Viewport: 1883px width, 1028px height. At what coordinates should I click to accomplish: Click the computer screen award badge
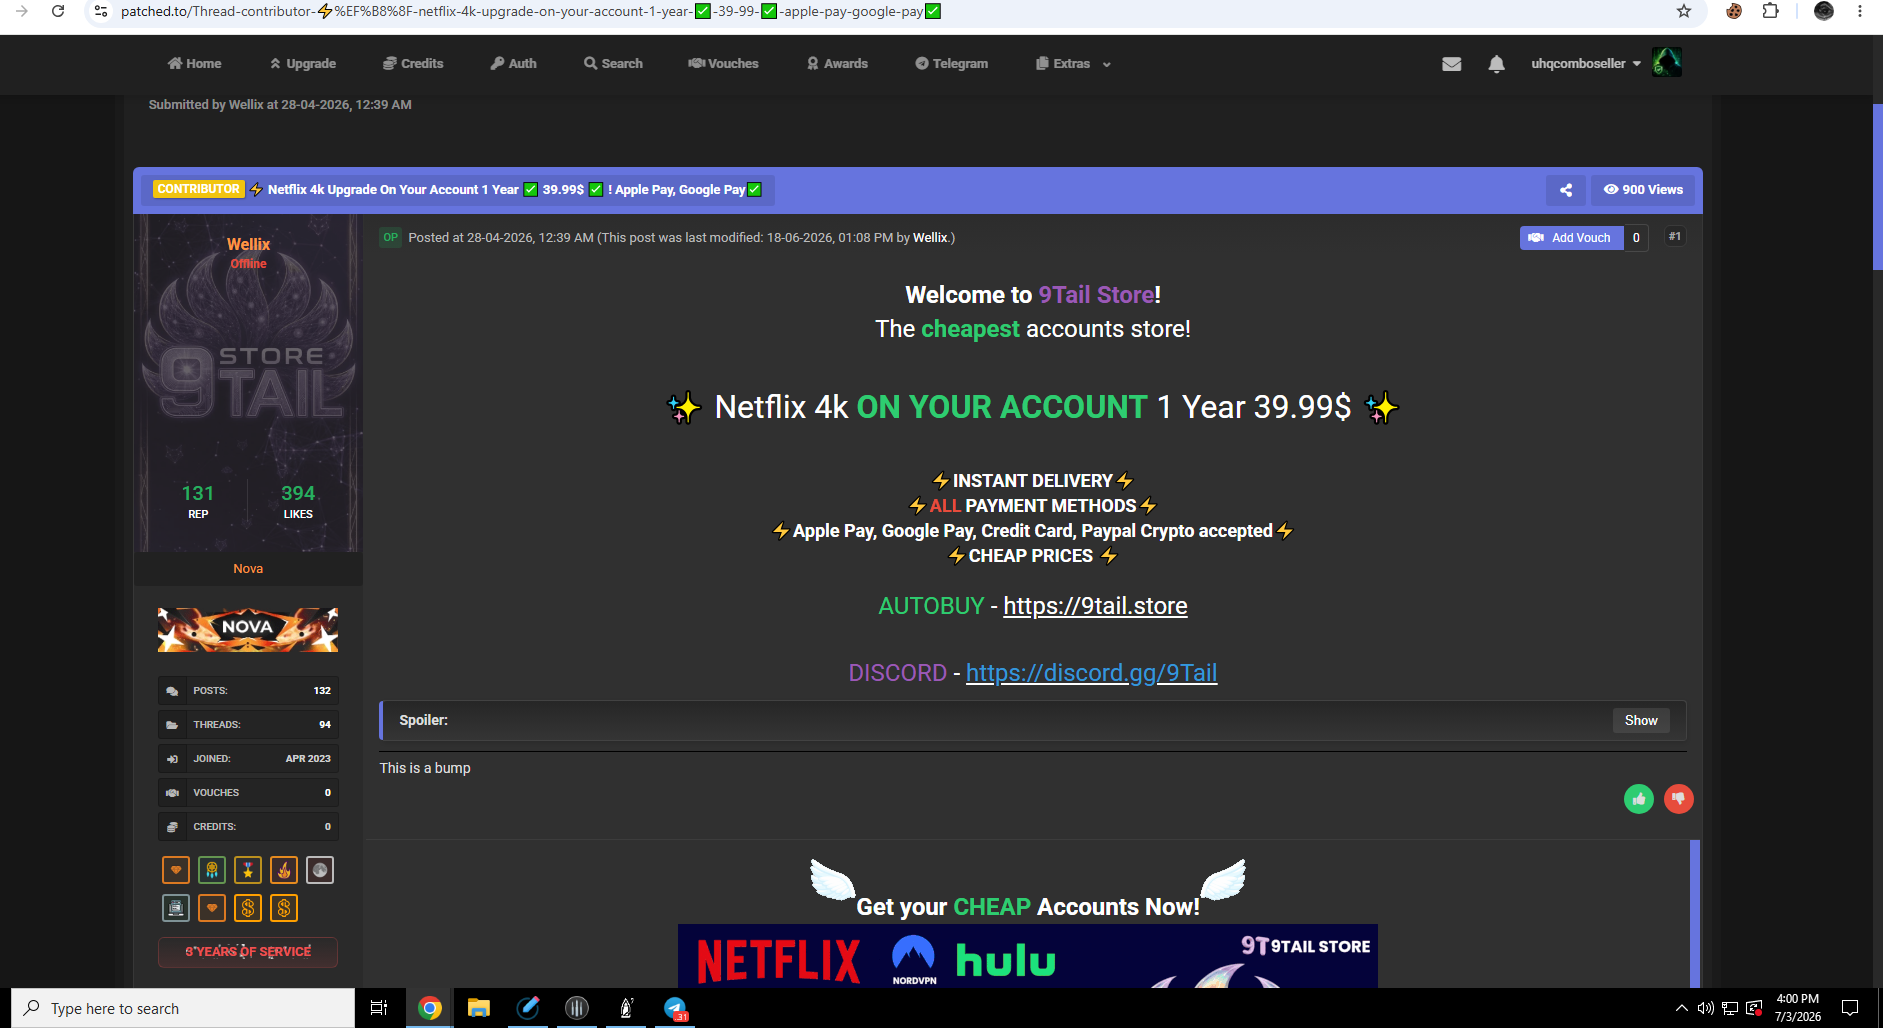coord(176,908)
